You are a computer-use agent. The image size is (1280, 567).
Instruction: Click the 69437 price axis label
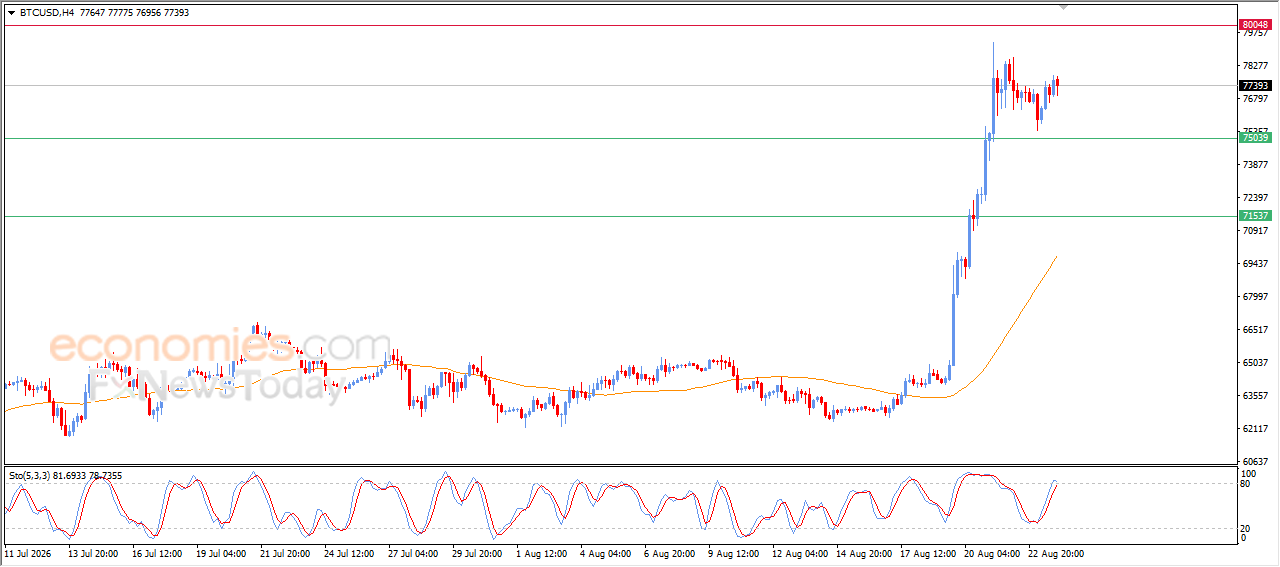coord(1255,264)
